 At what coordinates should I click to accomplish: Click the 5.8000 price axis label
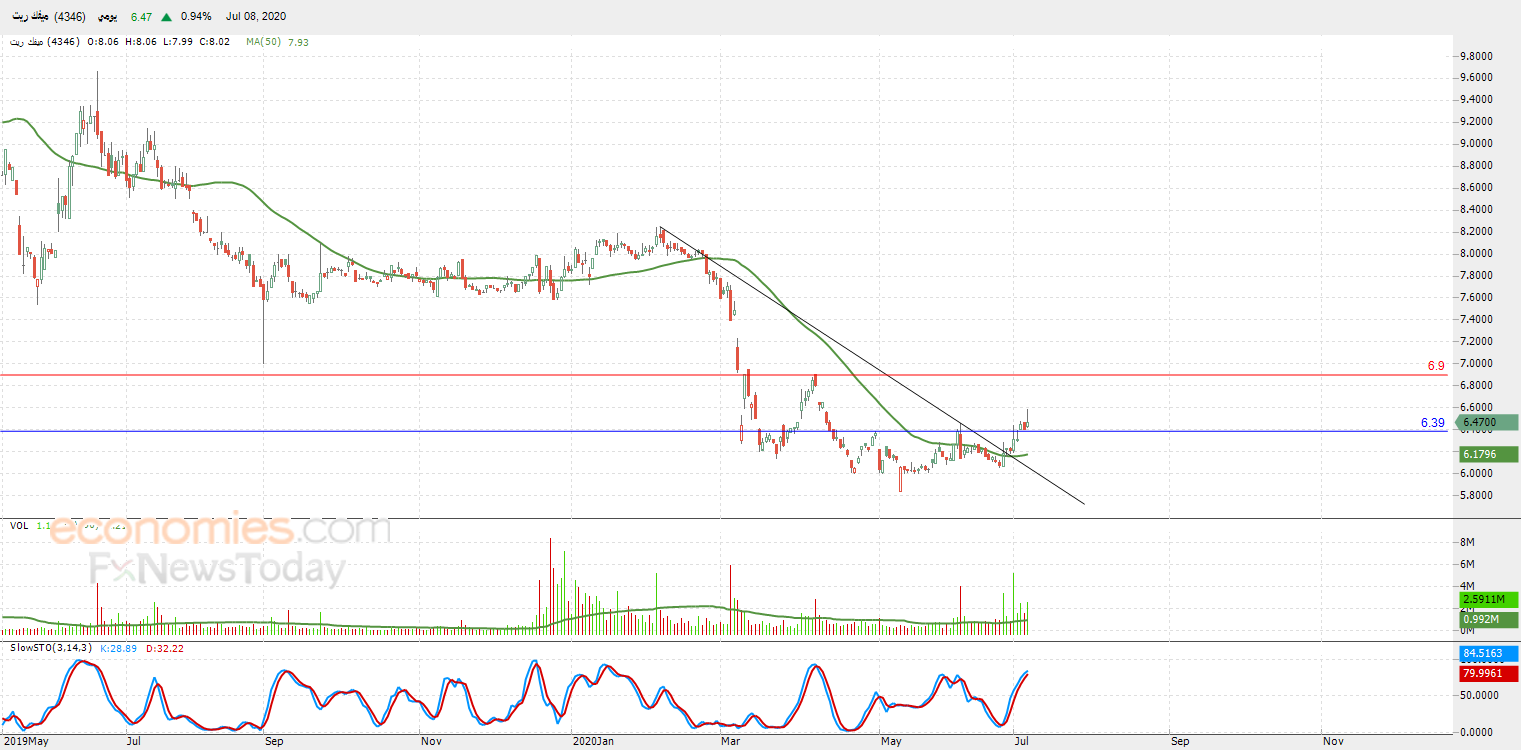(1478, 495)
